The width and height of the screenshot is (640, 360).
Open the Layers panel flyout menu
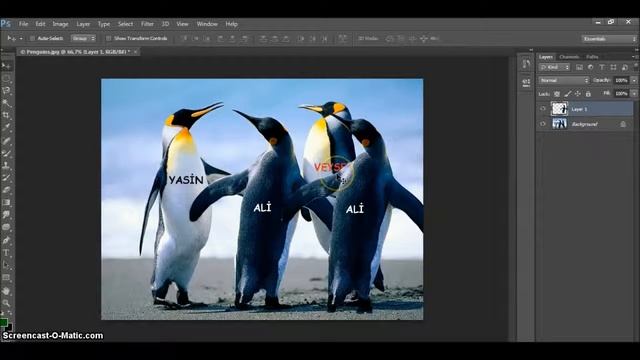point(635,57)
